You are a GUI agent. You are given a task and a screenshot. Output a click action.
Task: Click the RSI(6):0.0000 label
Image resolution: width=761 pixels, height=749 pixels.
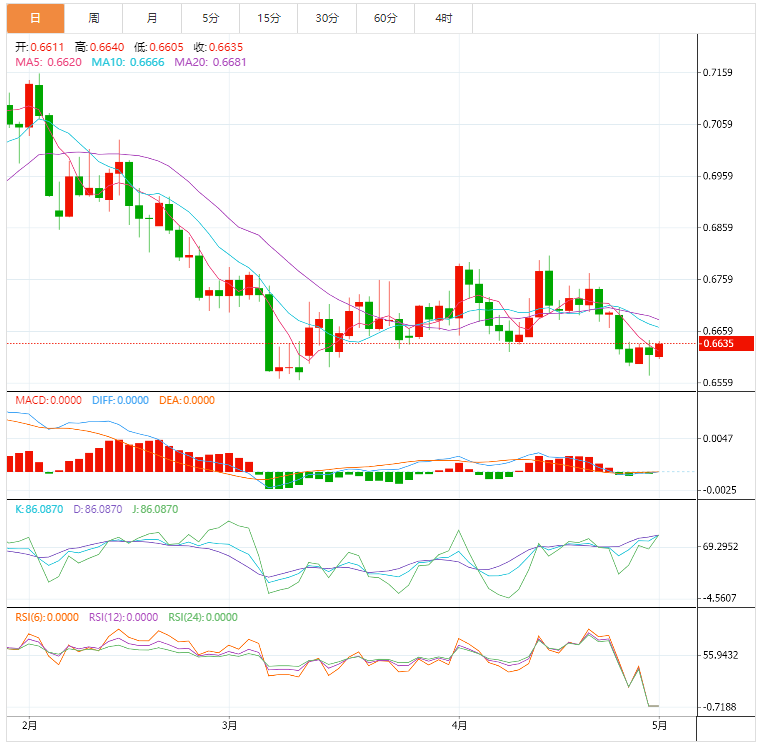click(x=47, y=617)
